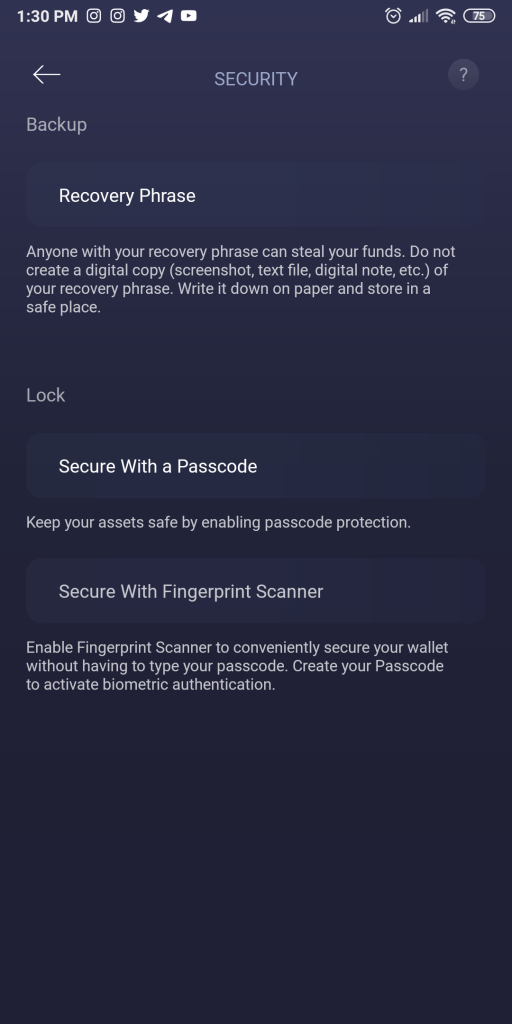This screenshot has width=512, height=1024.
Task: Tap the Backup section heading
Action: pyautogui.click(x=56, y=124)
